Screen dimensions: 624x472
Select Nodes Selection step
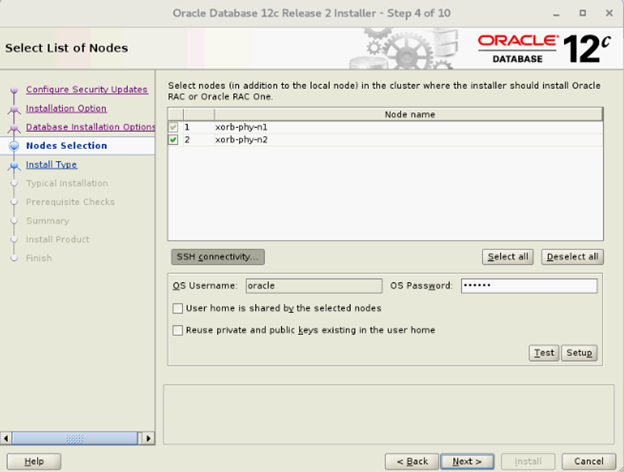66,146
